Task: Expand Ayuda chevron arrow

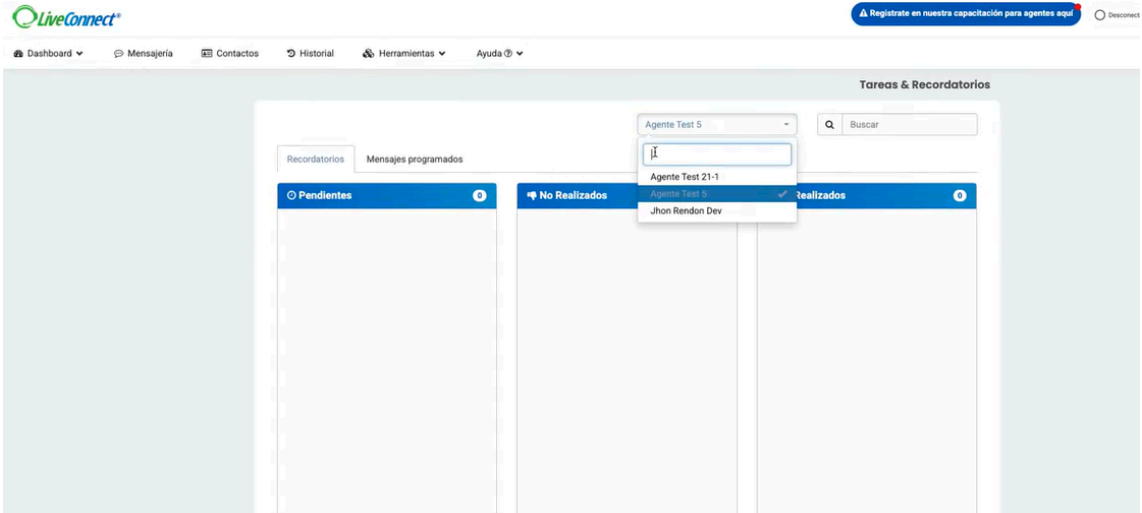Action: pos(519,53)
